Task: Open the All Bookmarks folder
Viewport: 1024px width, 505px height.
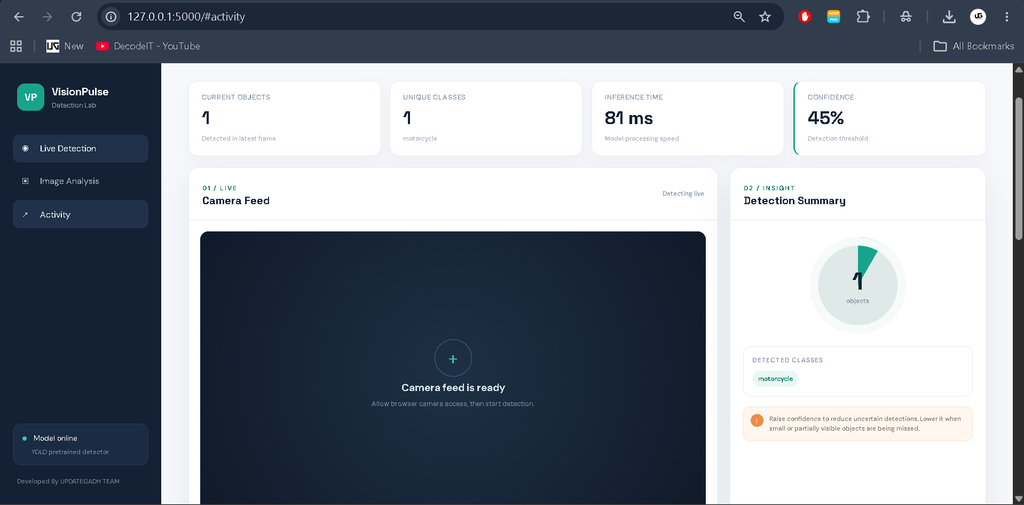Action: [x=974, y=46]
